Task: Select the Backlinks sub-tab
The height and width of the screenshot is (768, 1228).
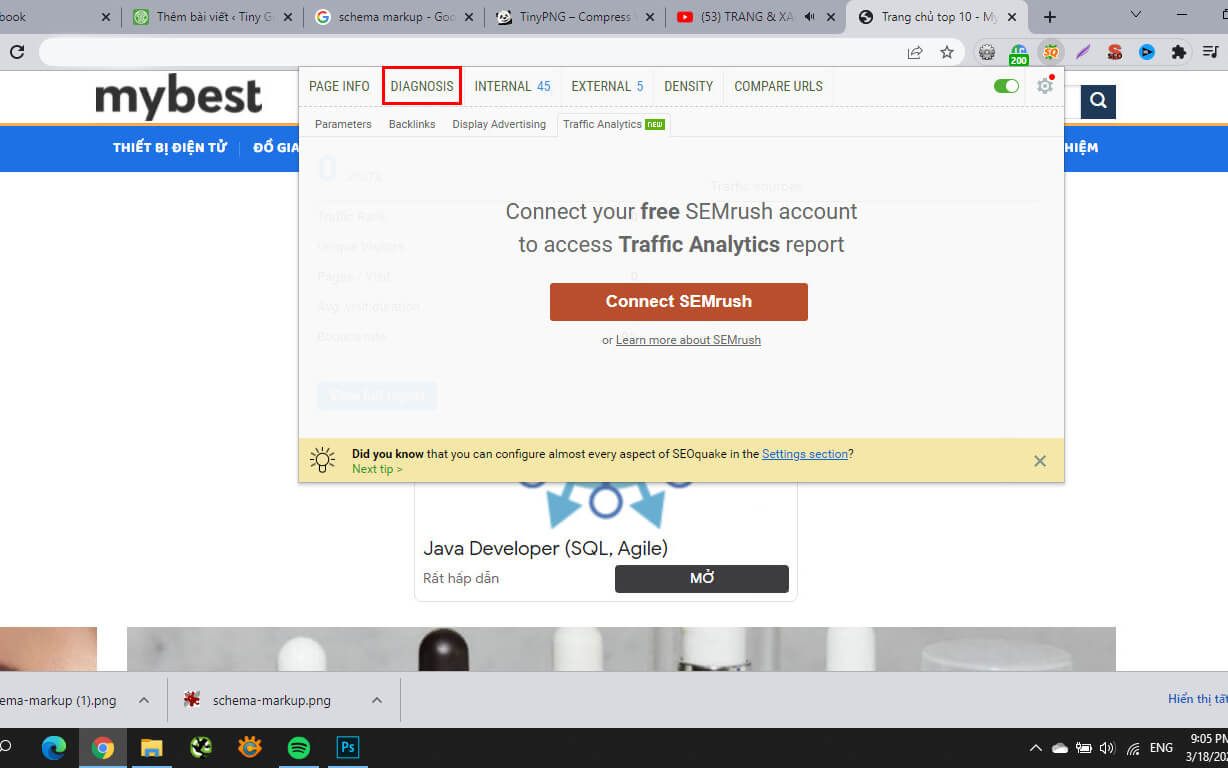Action: click(x=412, y=124)
